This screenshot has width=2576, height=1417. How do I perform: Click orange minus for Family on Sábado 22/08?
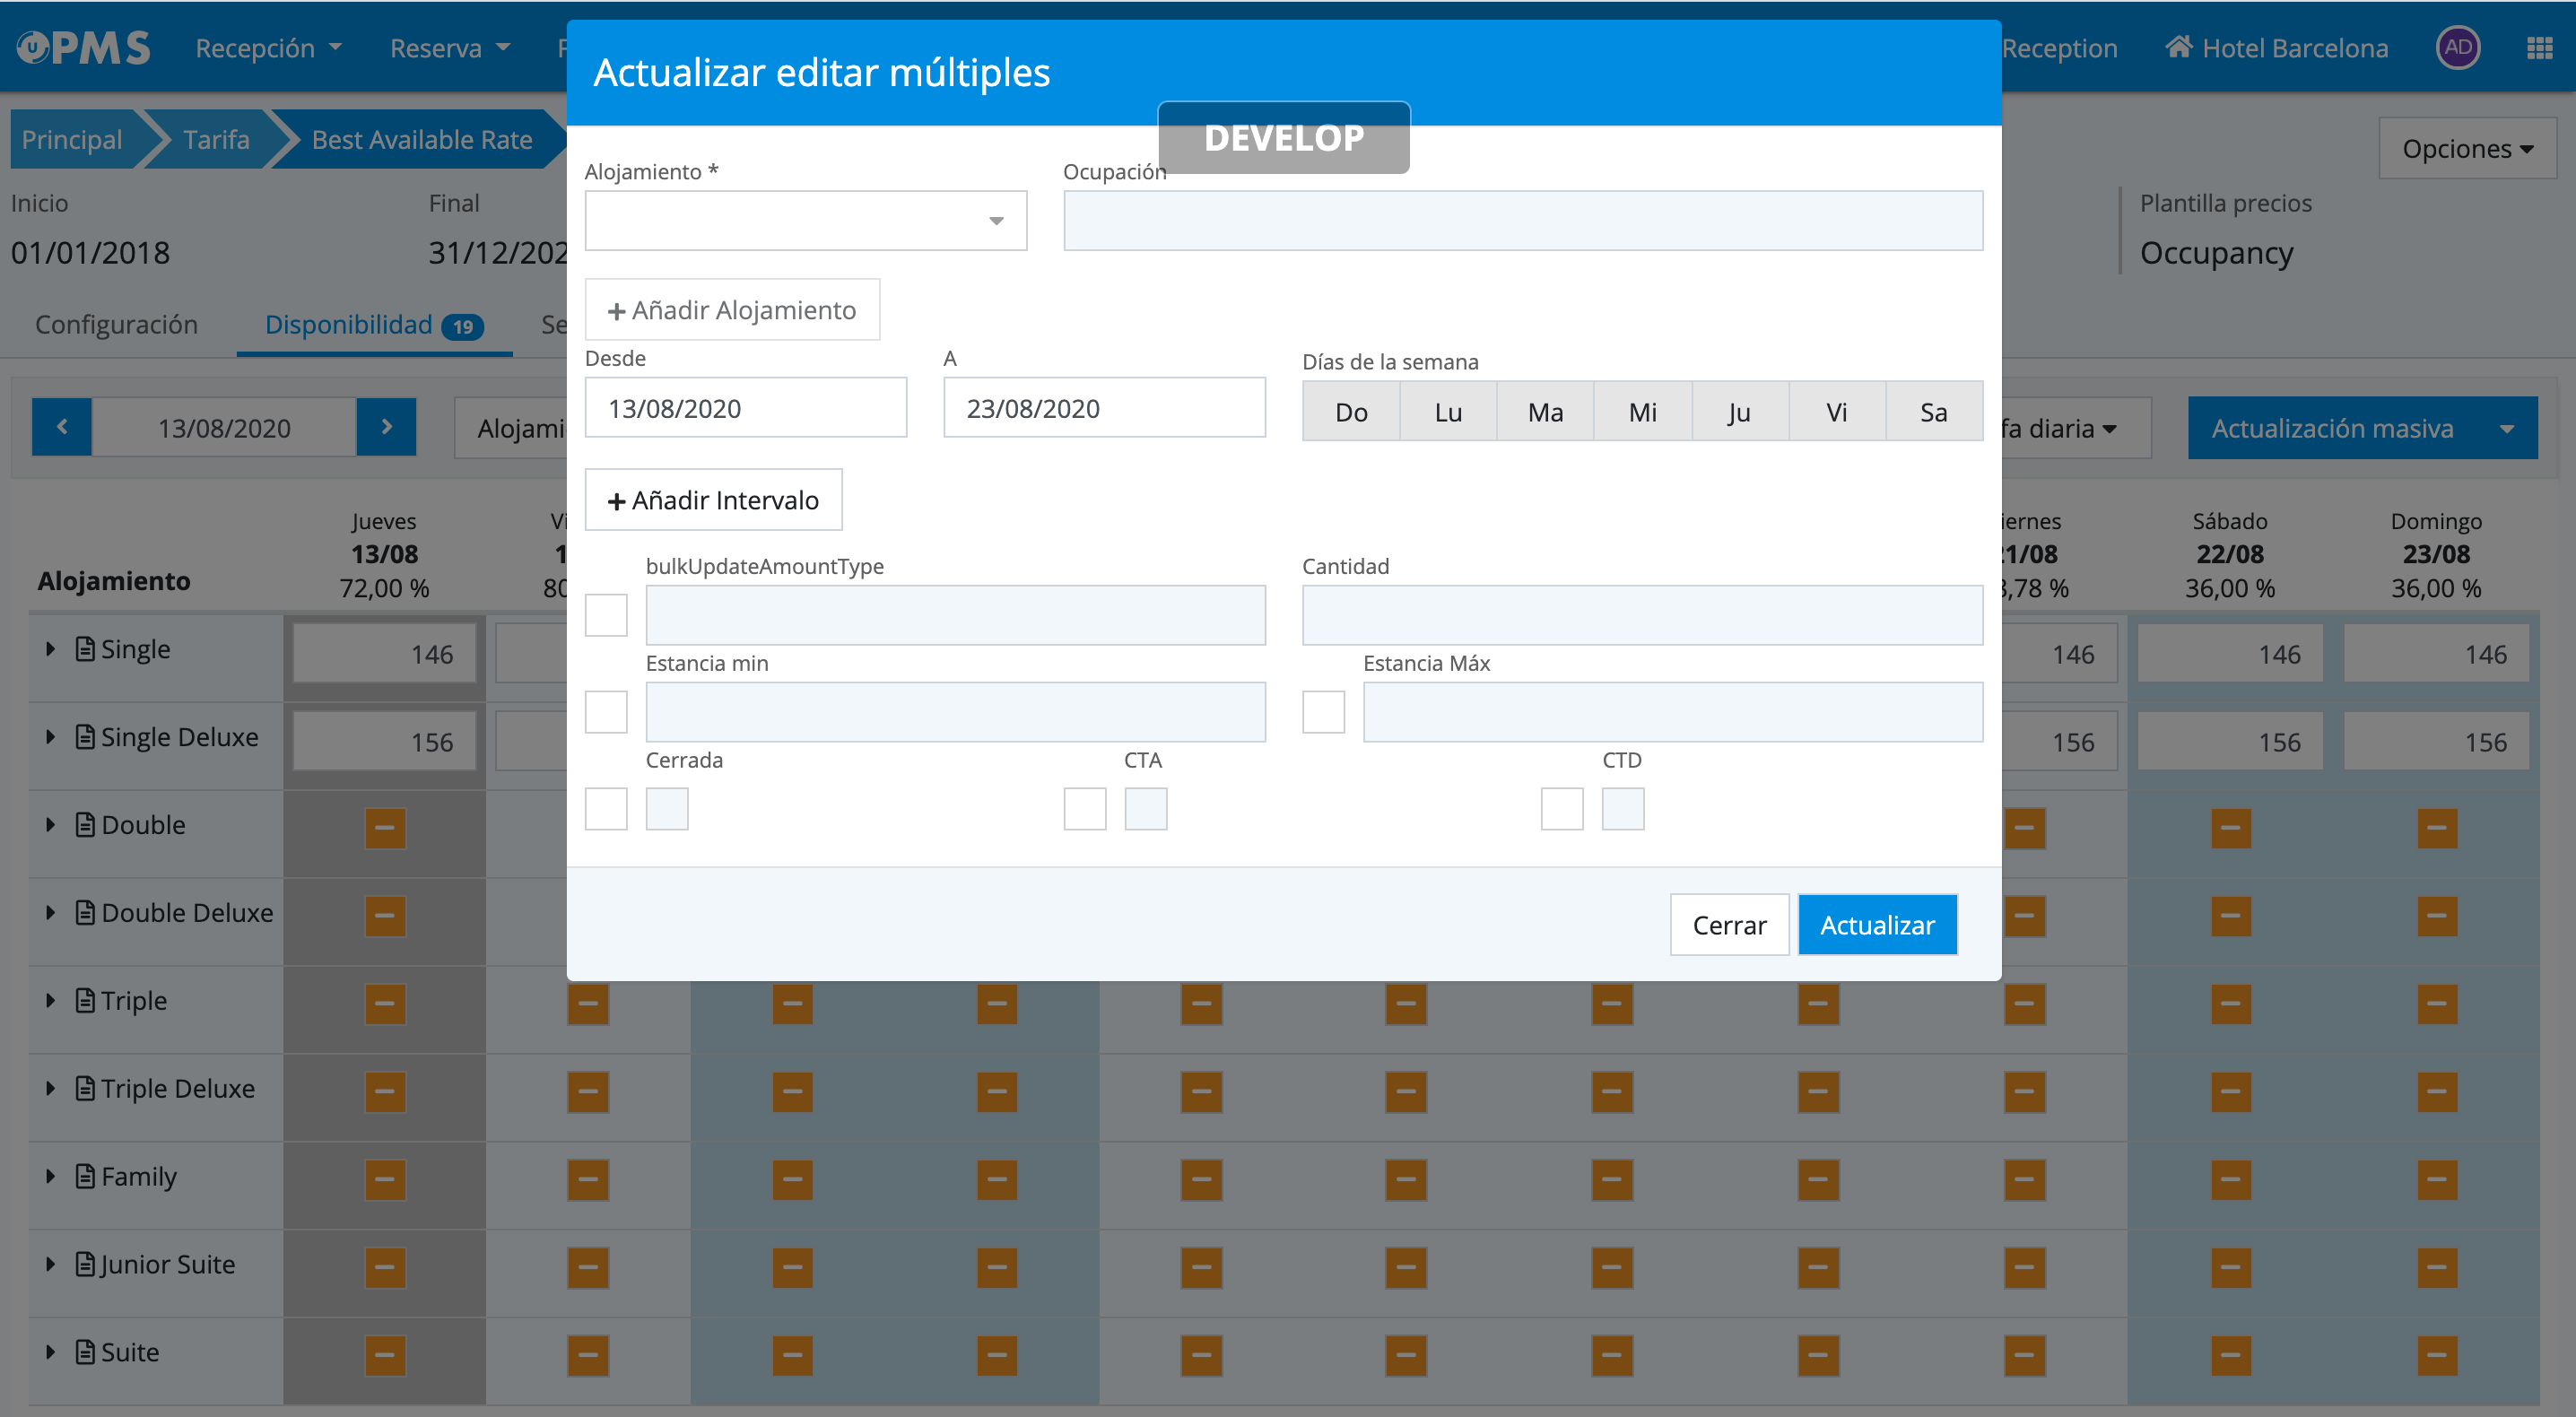[x=2231, y=1180]
